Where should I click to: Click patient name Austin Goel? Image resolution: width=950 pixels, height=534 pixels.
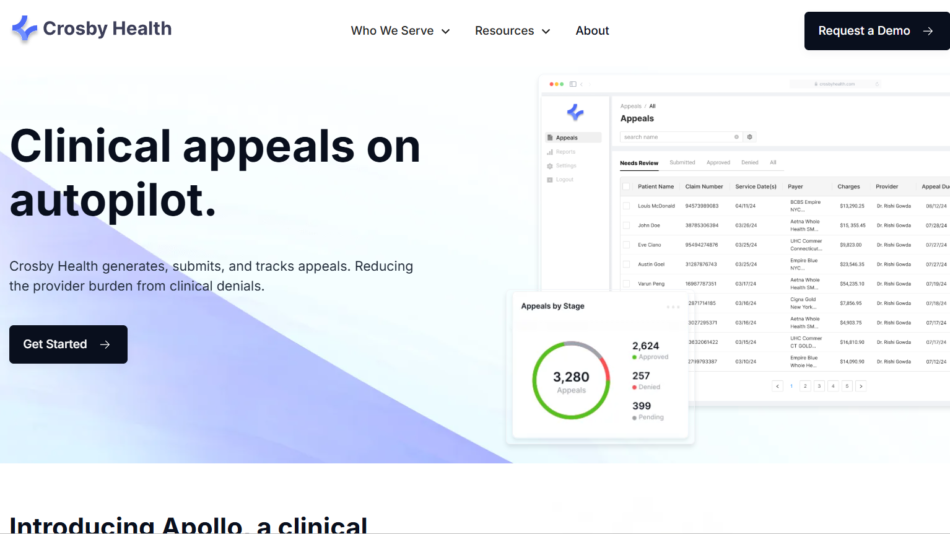coord(651,264)
